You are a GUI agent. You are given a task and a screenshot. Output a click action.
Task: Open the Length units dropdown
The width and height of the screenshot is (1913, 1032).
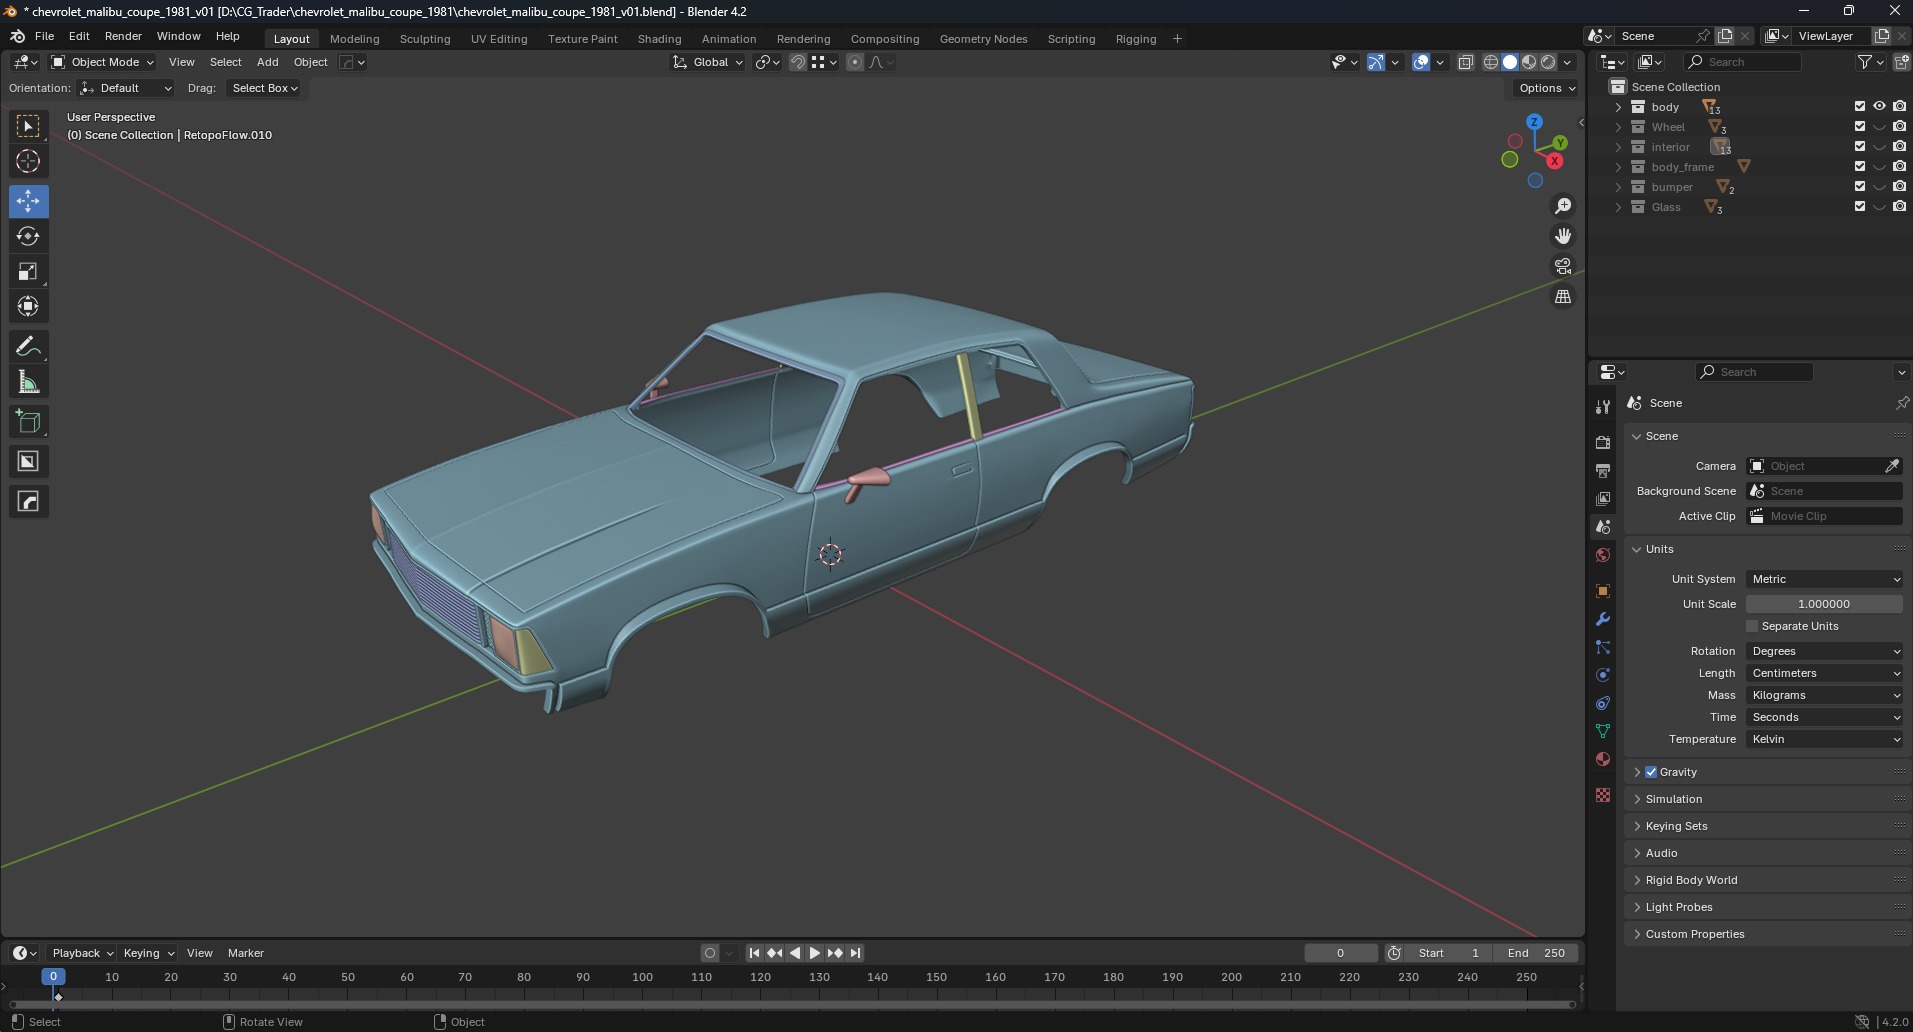(1824, 673)
